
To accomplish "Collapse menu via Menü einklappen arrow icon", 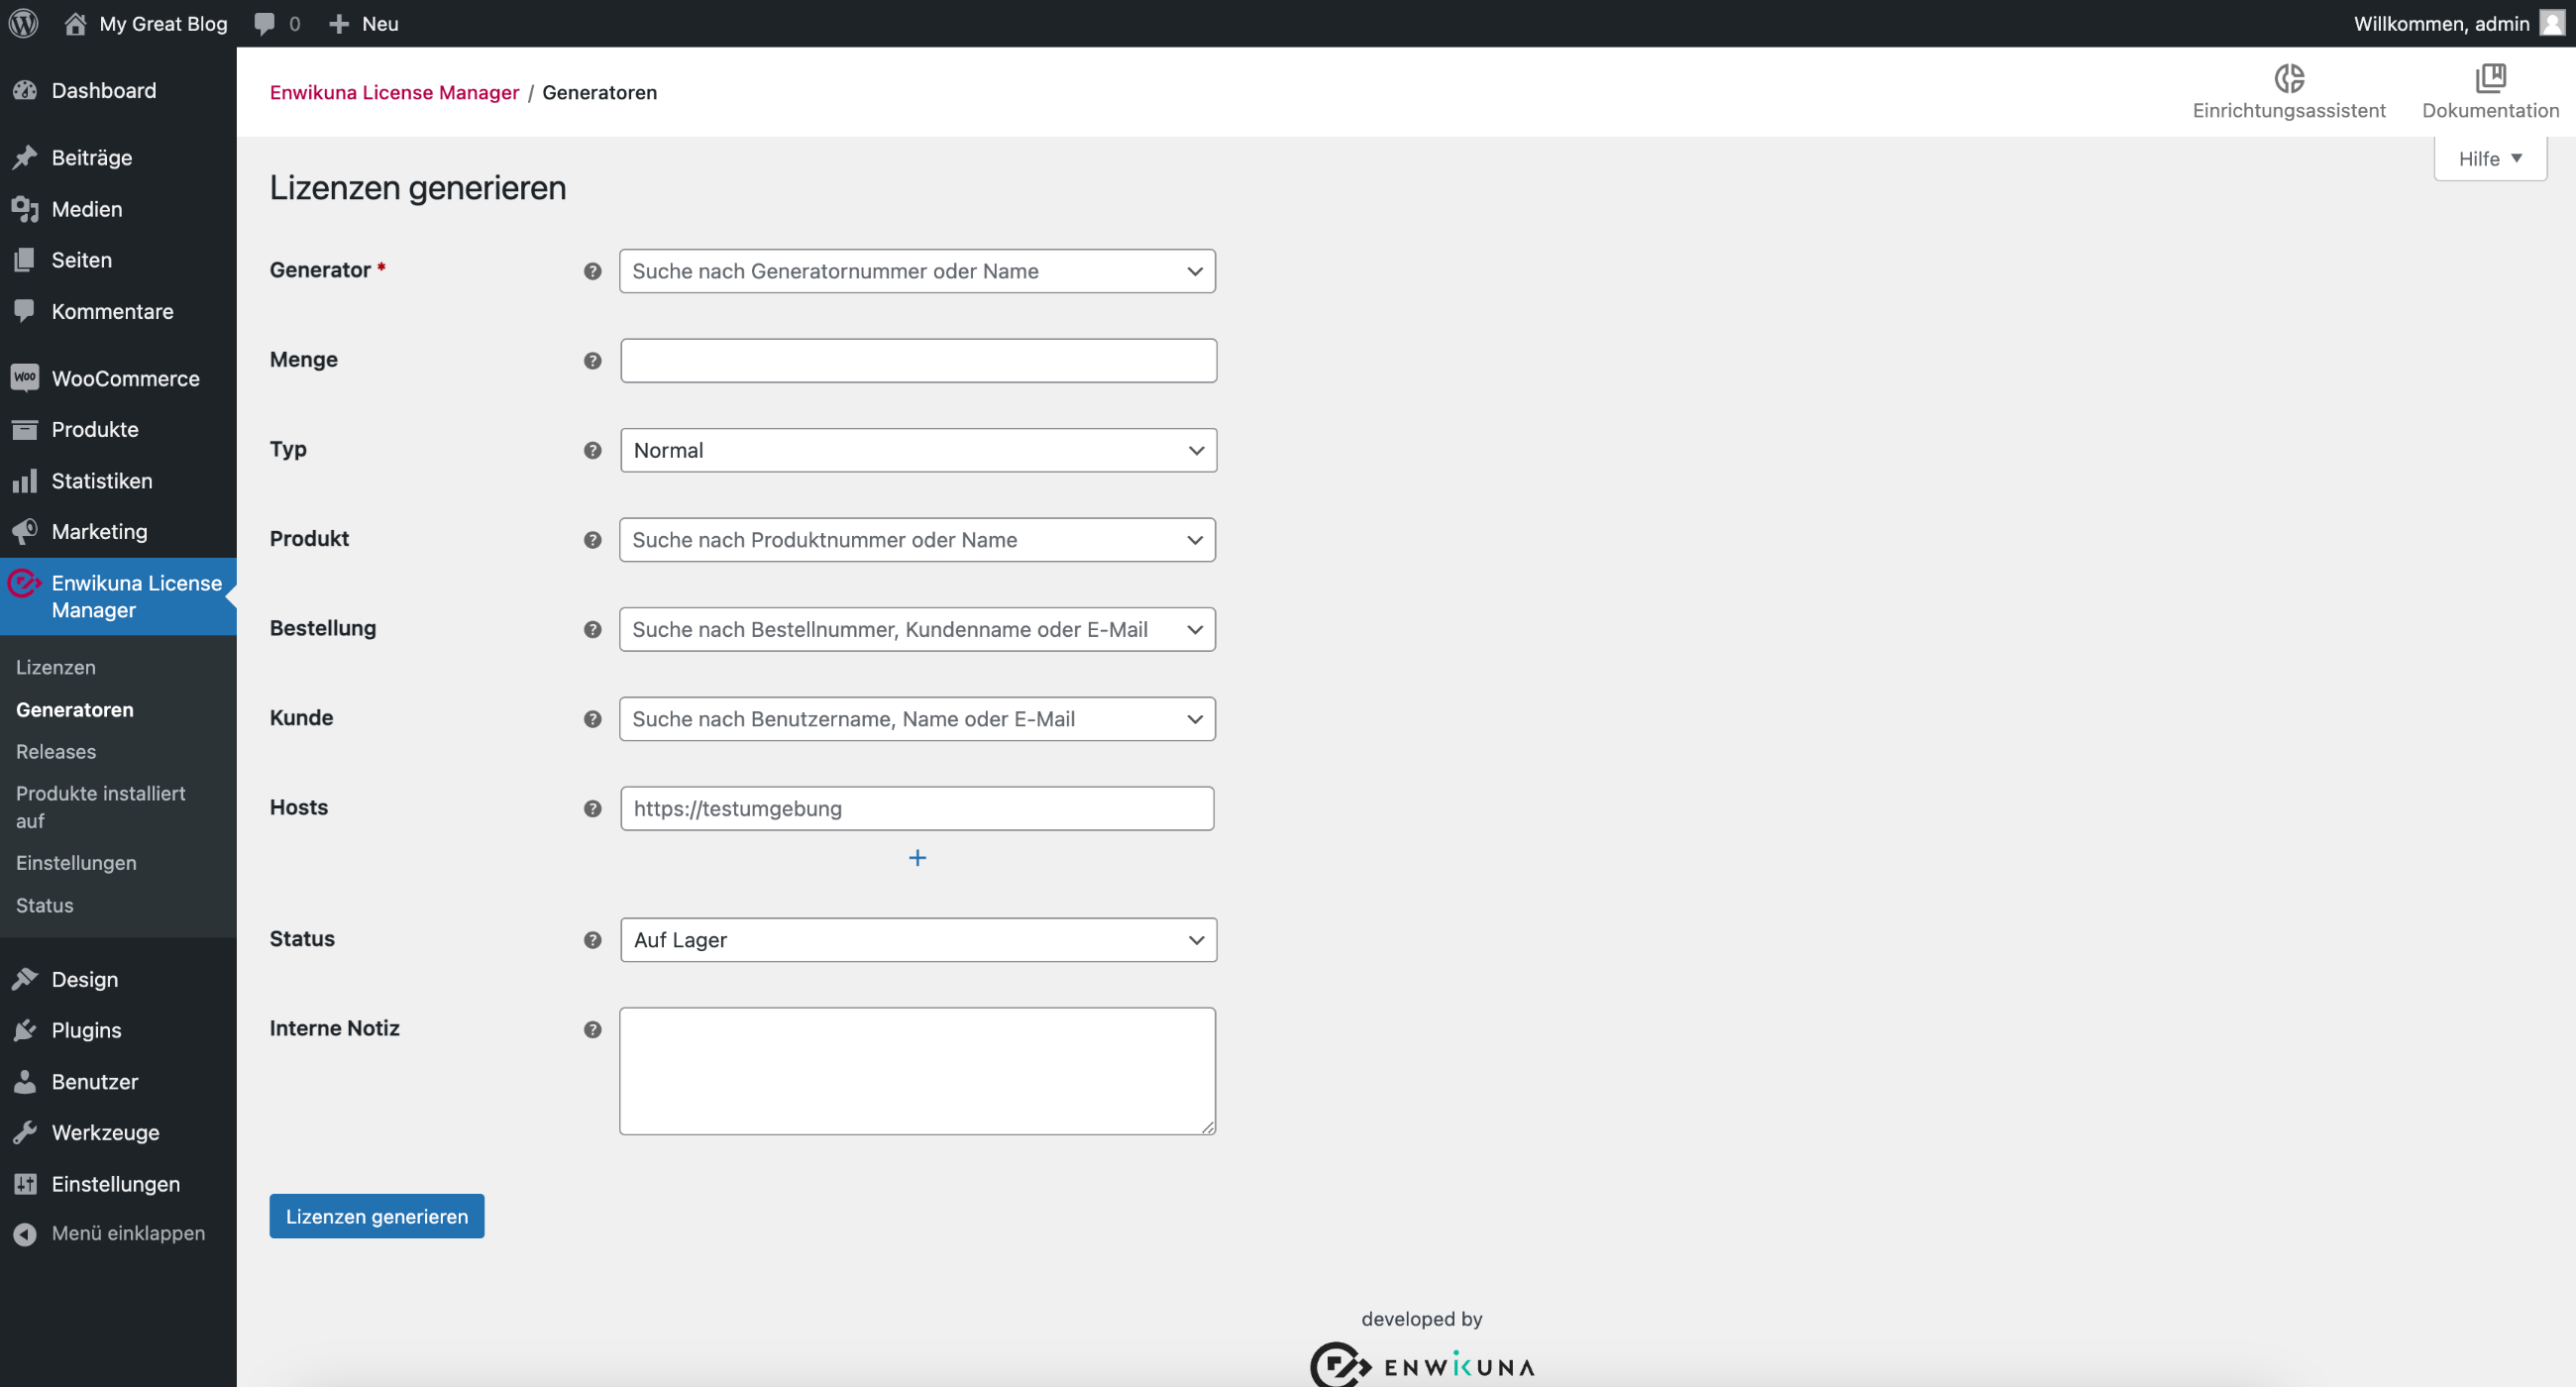I will 25,1234.
